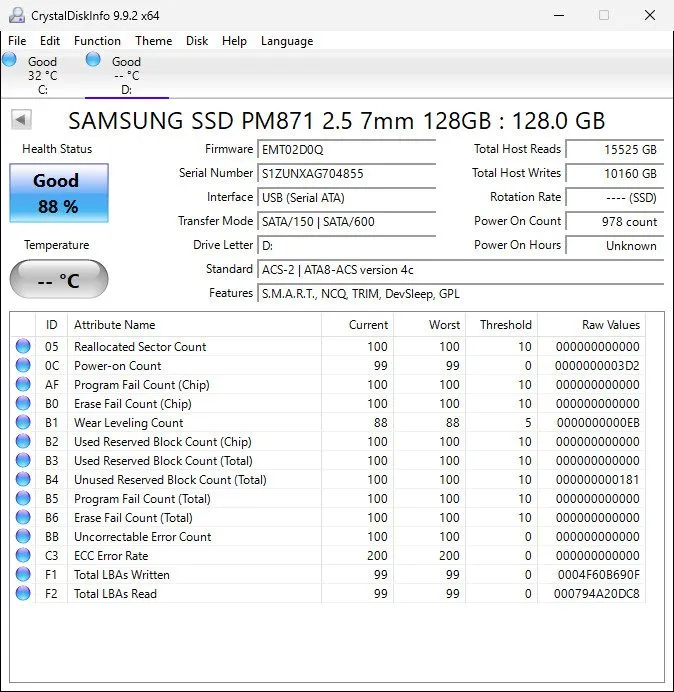
Task: Click the Serial Number field
Action: point(346,173)
